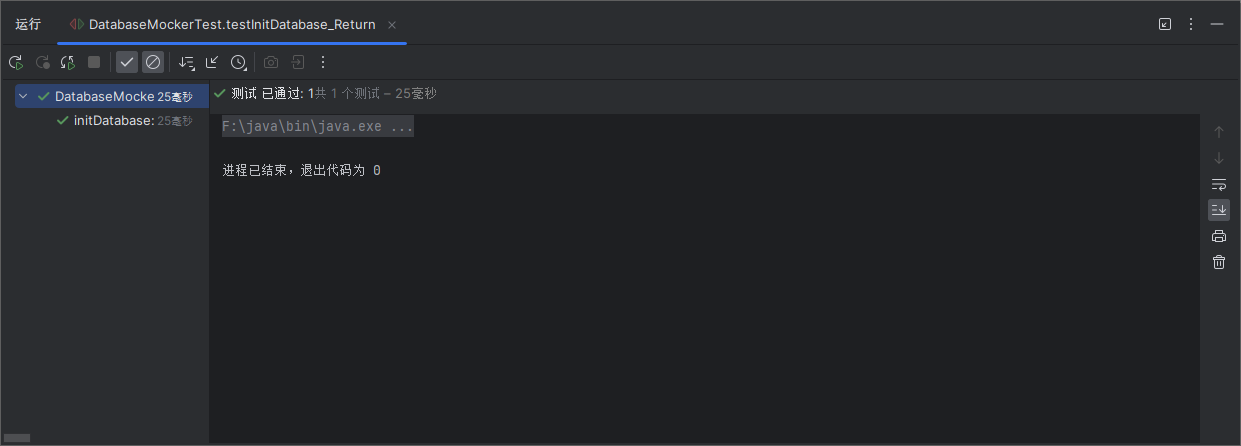Clear console with the trash icon

1218,262
